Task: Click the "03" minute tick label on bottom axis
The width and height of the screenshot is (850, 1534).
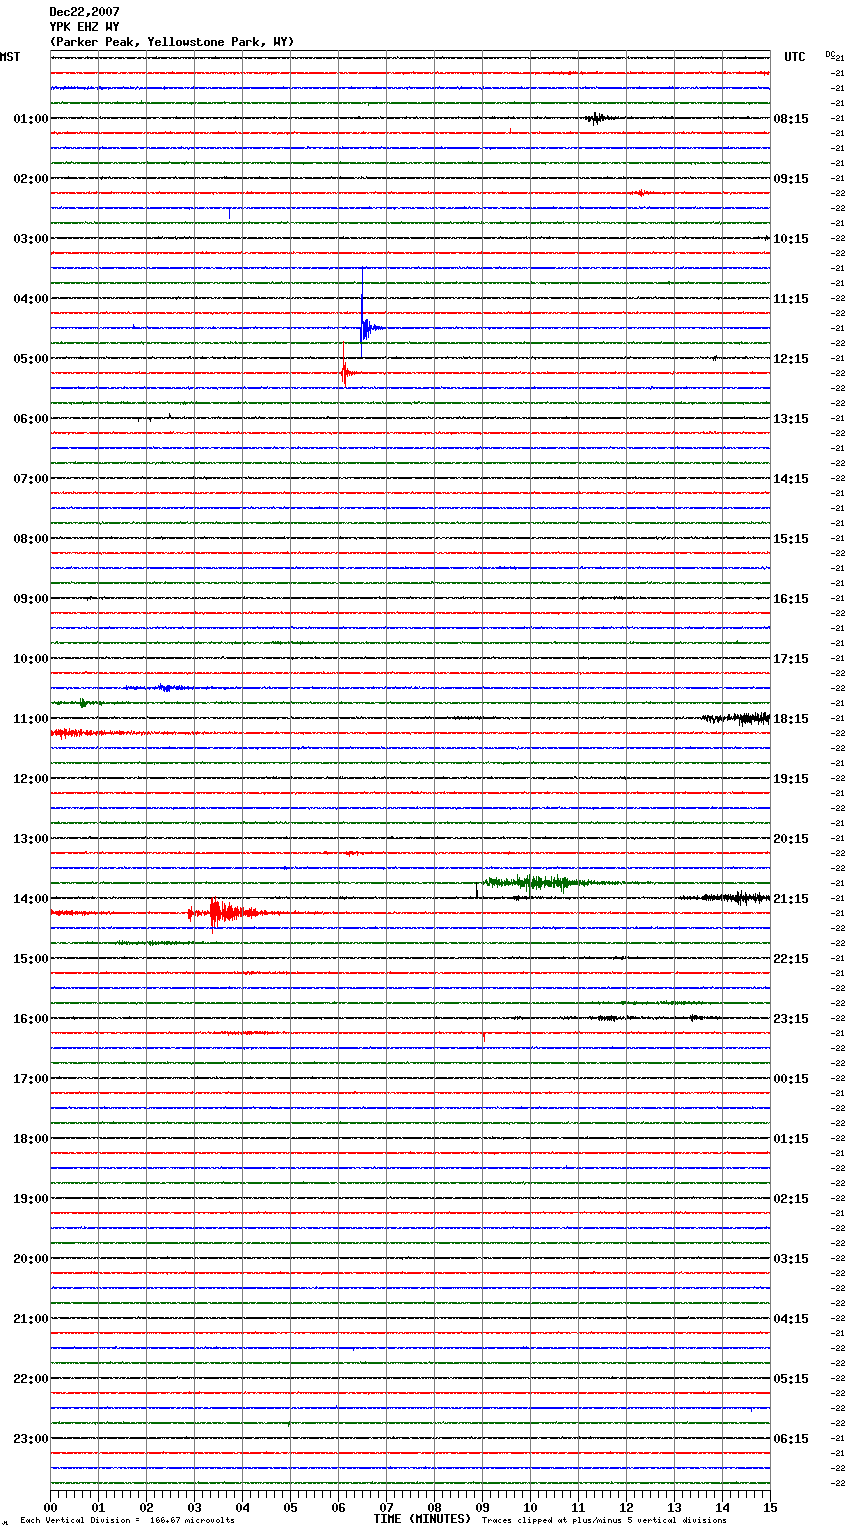Action: coord(194,1507)
